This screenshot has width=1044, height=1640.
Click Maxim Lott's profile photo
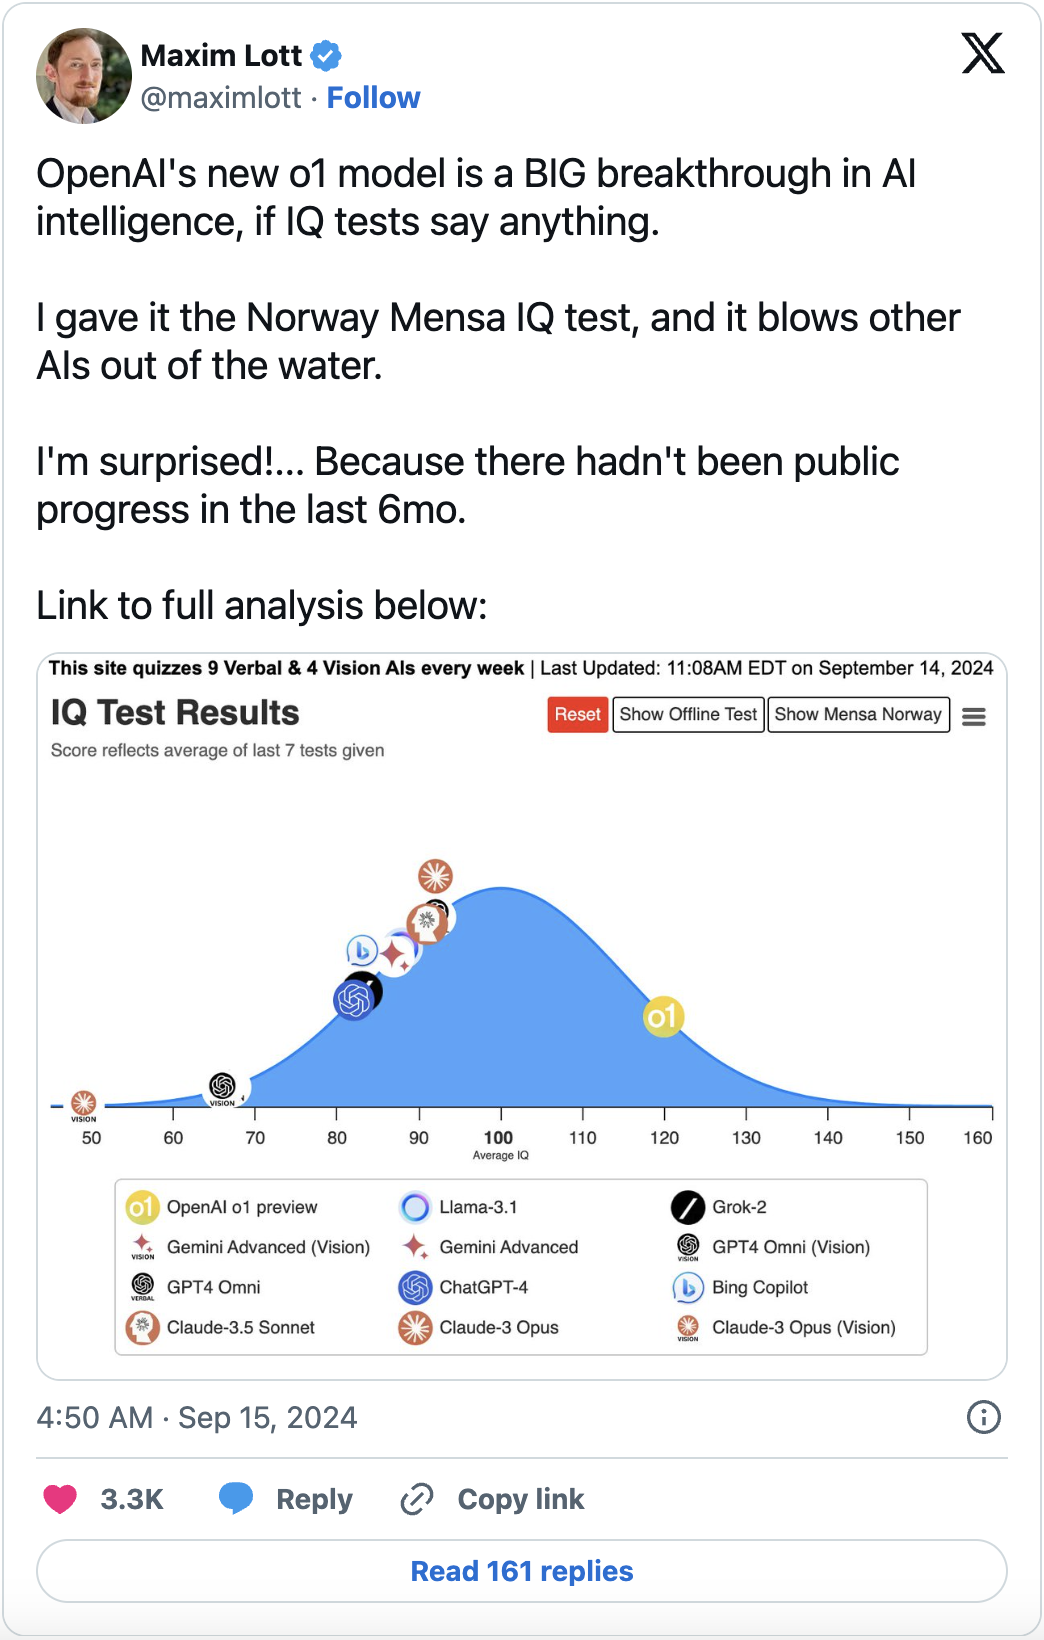coord(84,76)
